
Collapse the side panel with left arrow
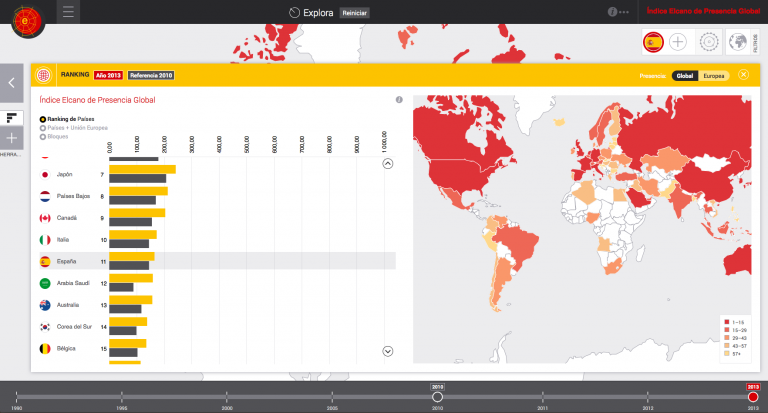click(x=11, y=83)
